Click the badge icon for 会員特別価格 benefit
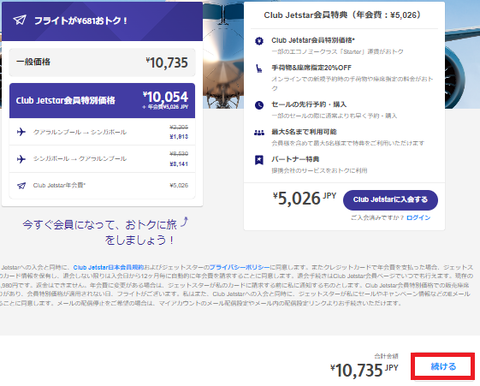 pos(259,41)
